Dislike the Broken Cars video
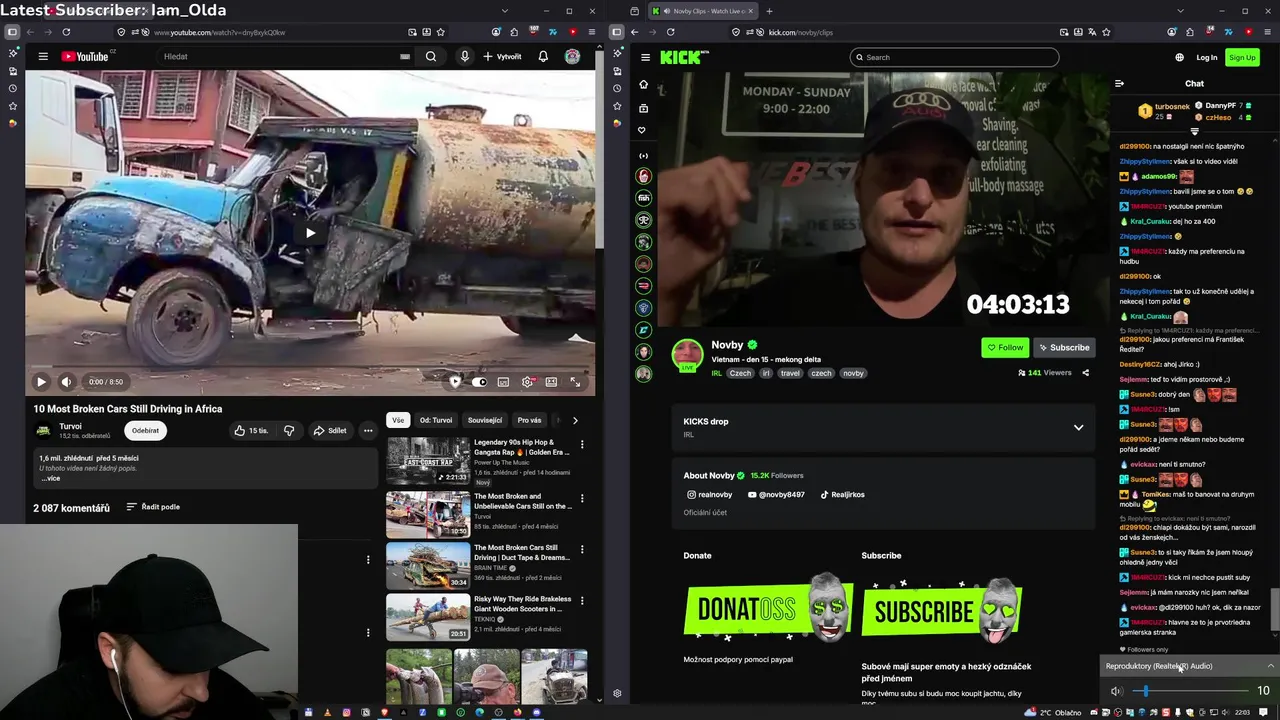 pos(289,431)
